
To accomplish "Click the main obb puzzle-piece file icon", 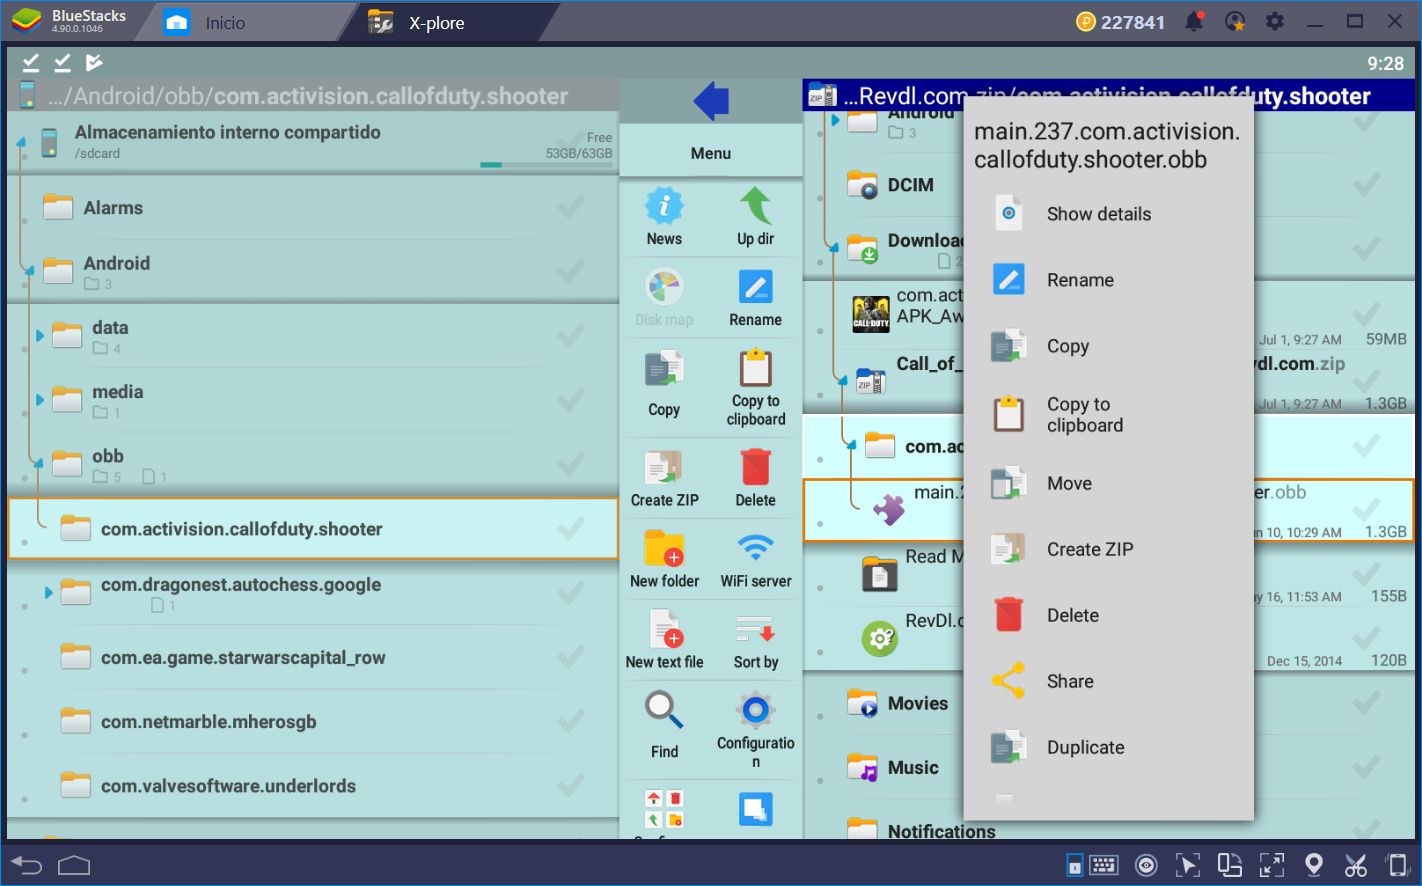I will (x=888, y=509).
